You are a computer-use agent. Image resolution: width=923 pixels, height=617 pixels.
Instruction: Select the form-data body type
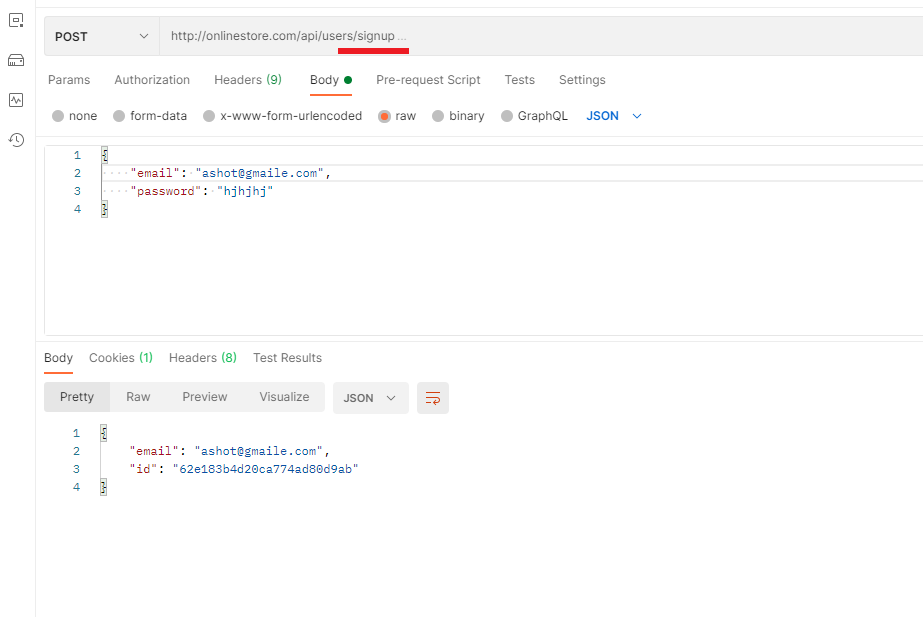150,116
